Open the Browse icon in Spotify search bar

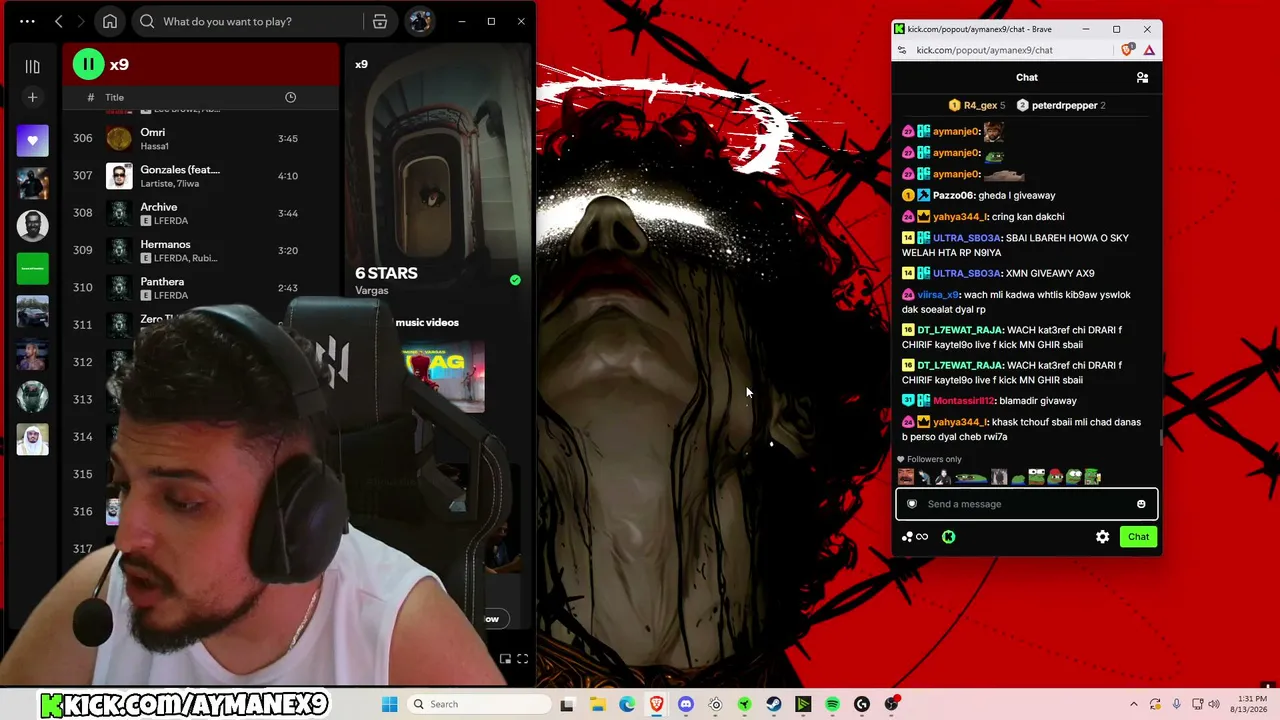[x=380, y=21]
